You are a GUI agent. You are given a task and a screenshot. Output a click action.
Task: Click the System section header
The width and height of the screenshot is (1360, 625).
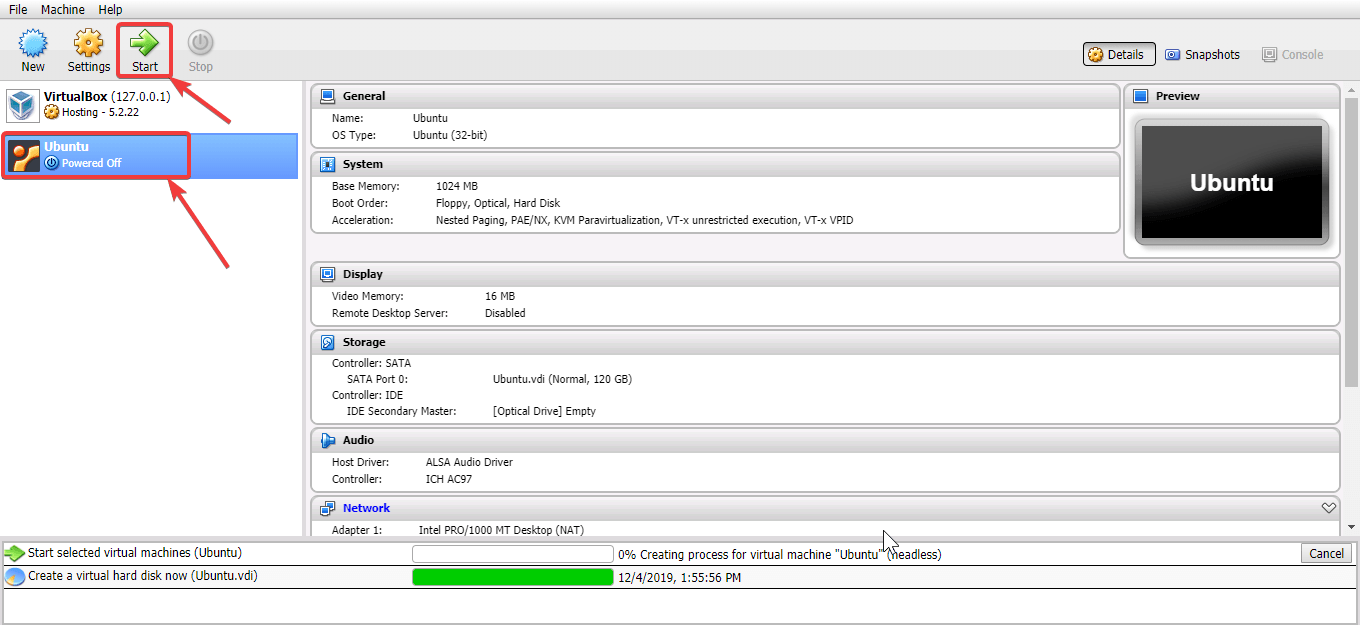pos(715,164)
